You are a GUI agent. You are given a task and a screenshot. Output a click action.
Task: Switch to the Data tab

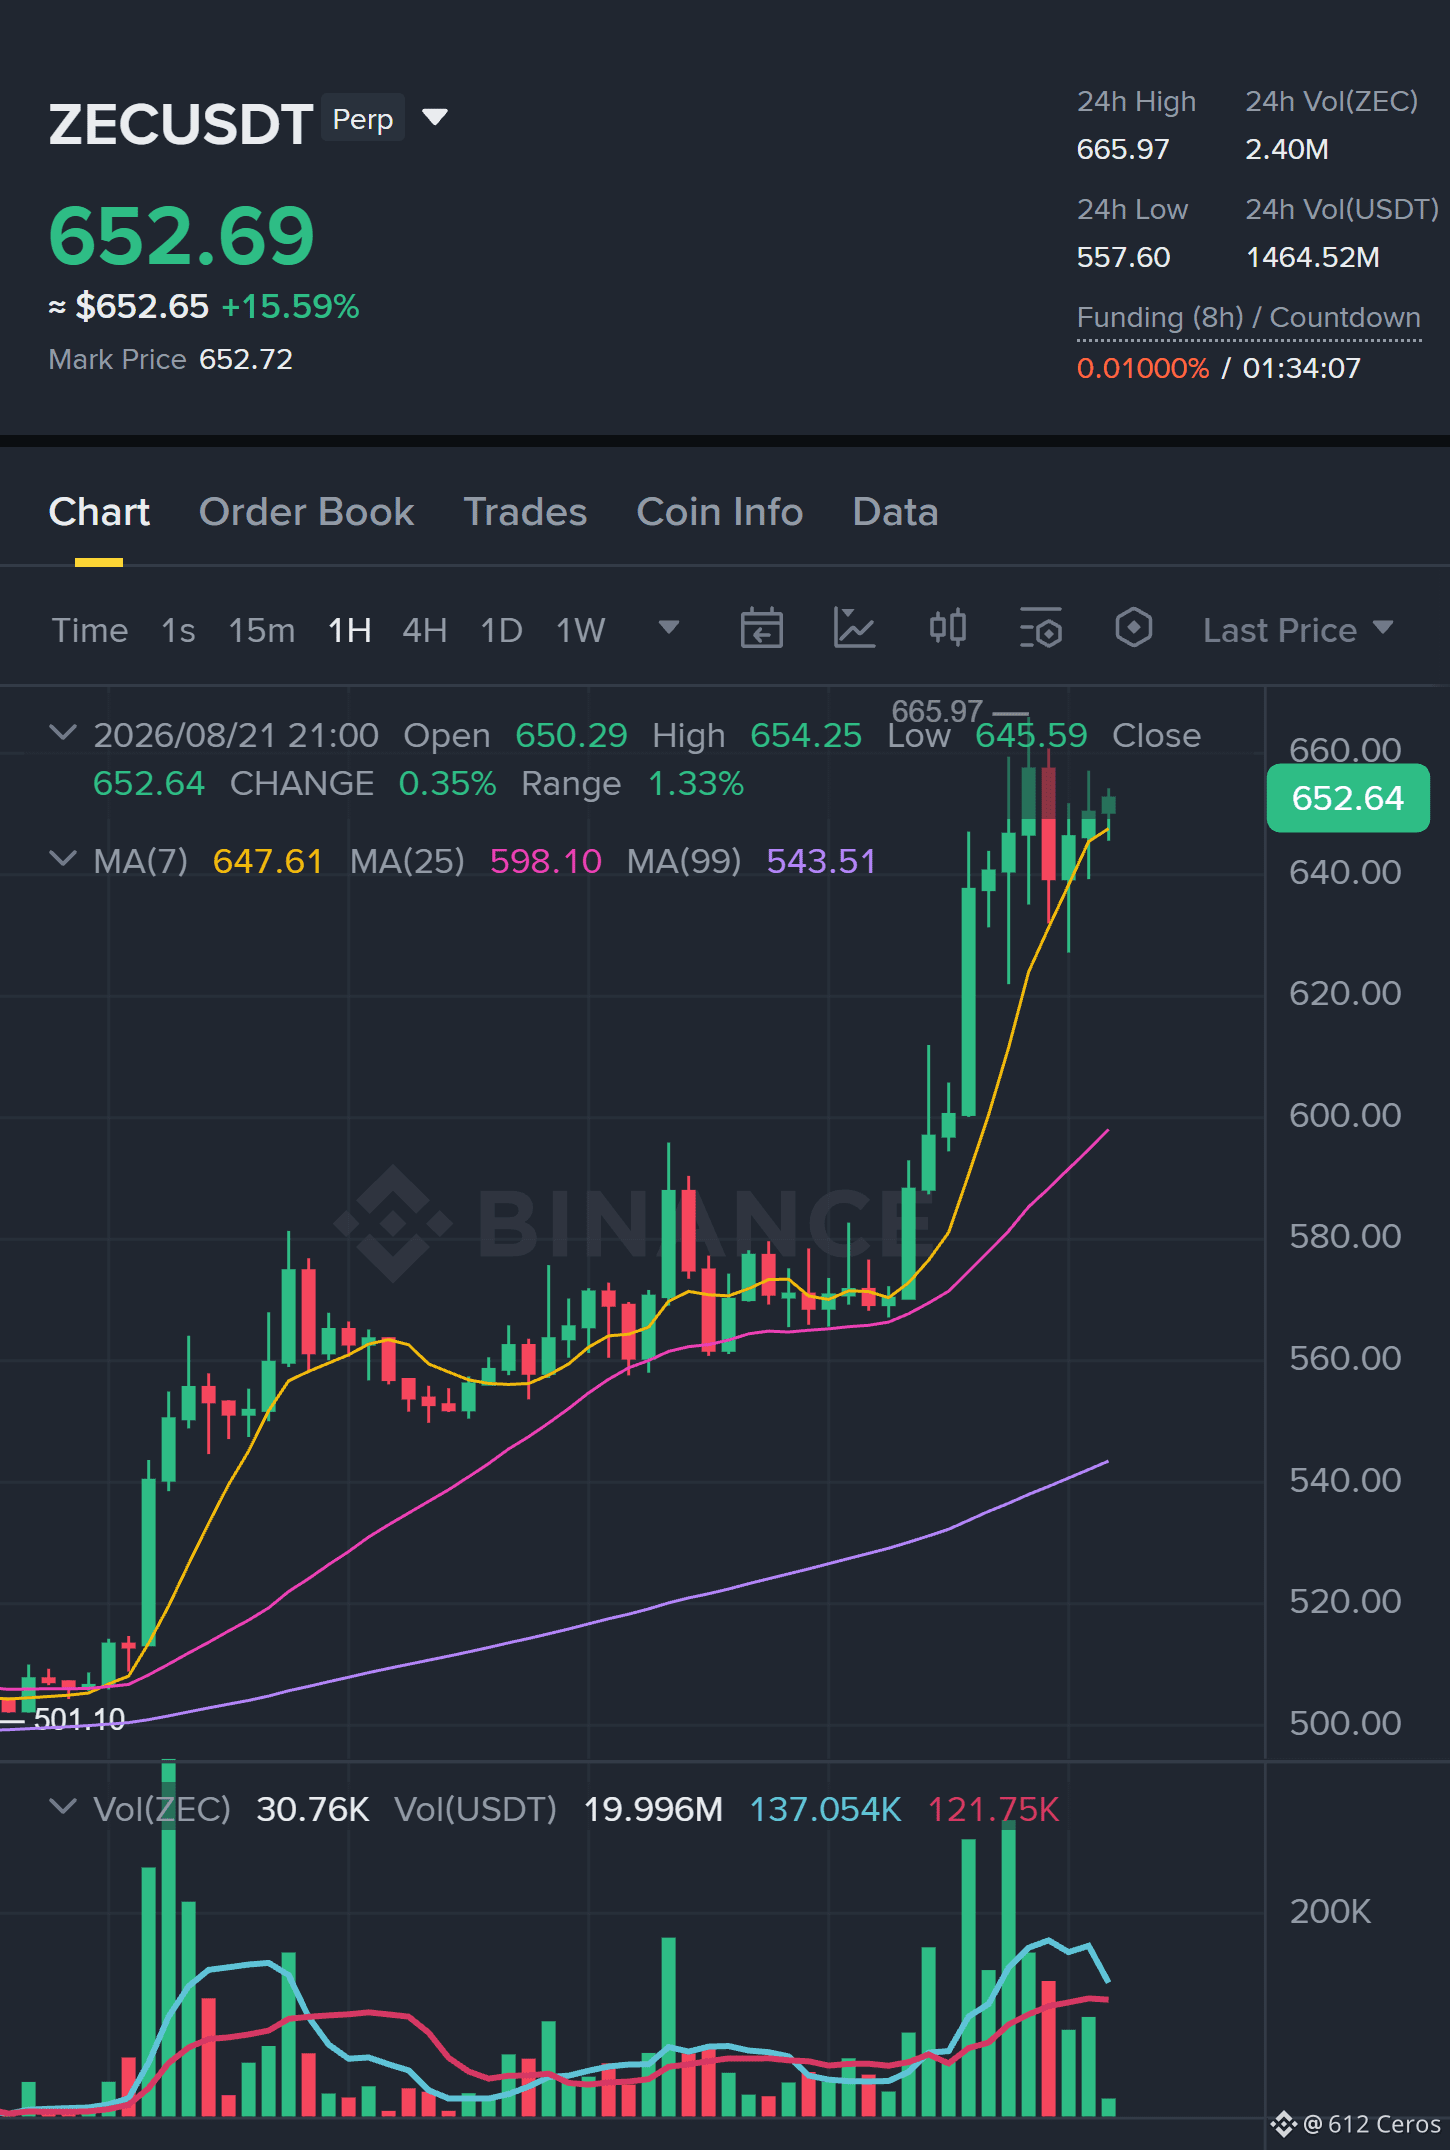(895, 512)
